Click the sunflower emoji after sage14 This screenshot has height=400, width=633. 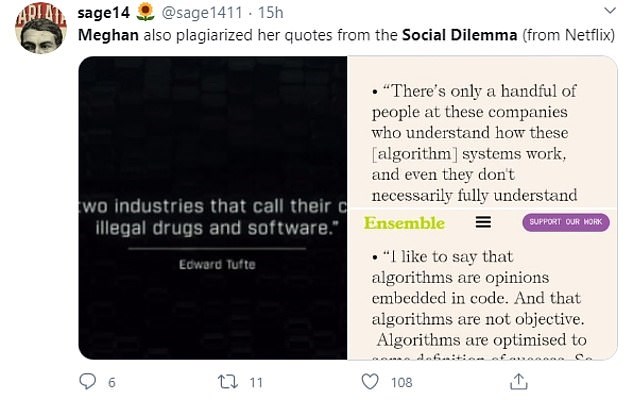point(145,12)
